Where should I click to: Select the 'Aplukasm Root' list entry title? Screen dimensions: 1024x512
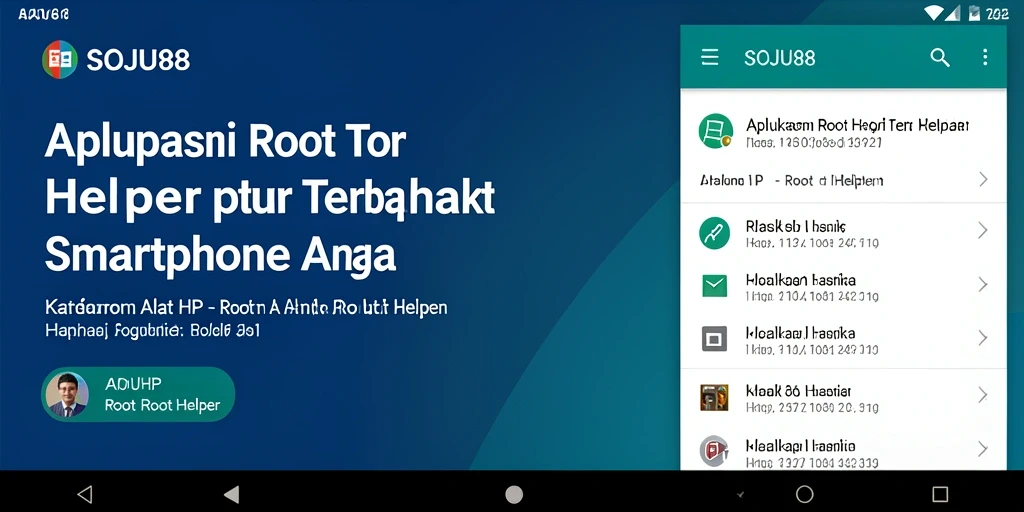(x=857, y=125)
